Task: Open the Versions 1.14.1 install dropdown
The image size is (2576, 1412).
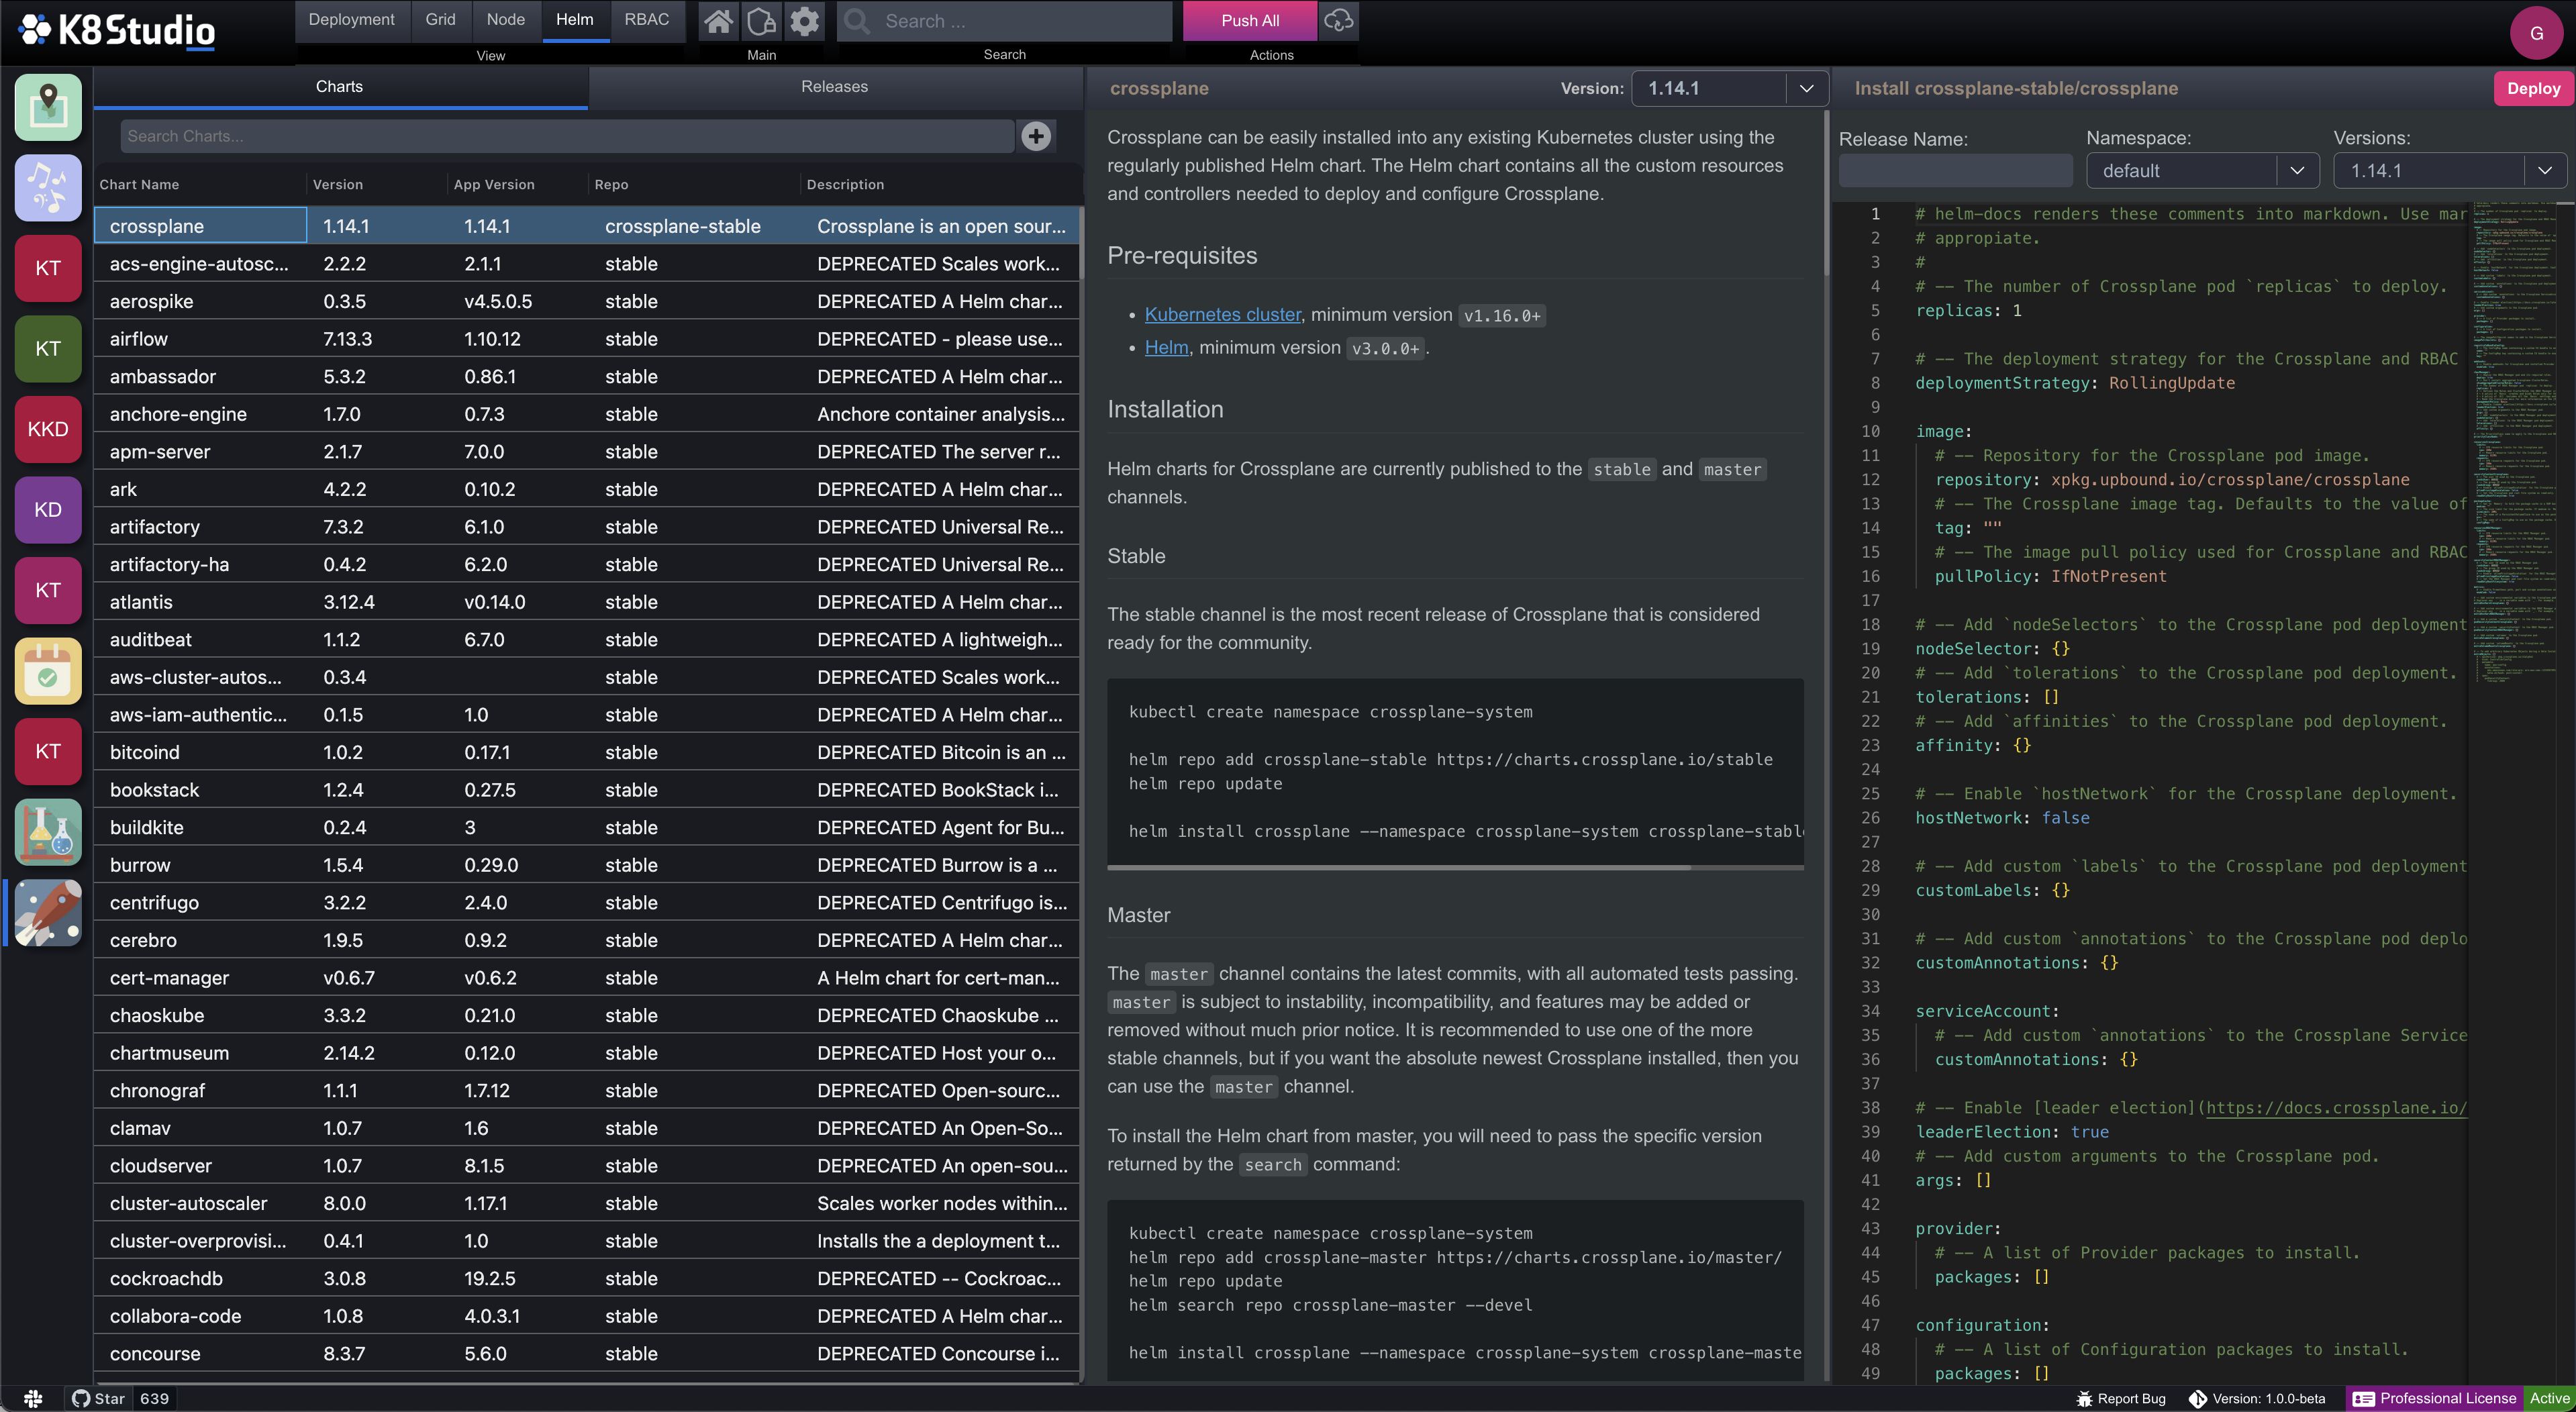Action: (2450, 171)
